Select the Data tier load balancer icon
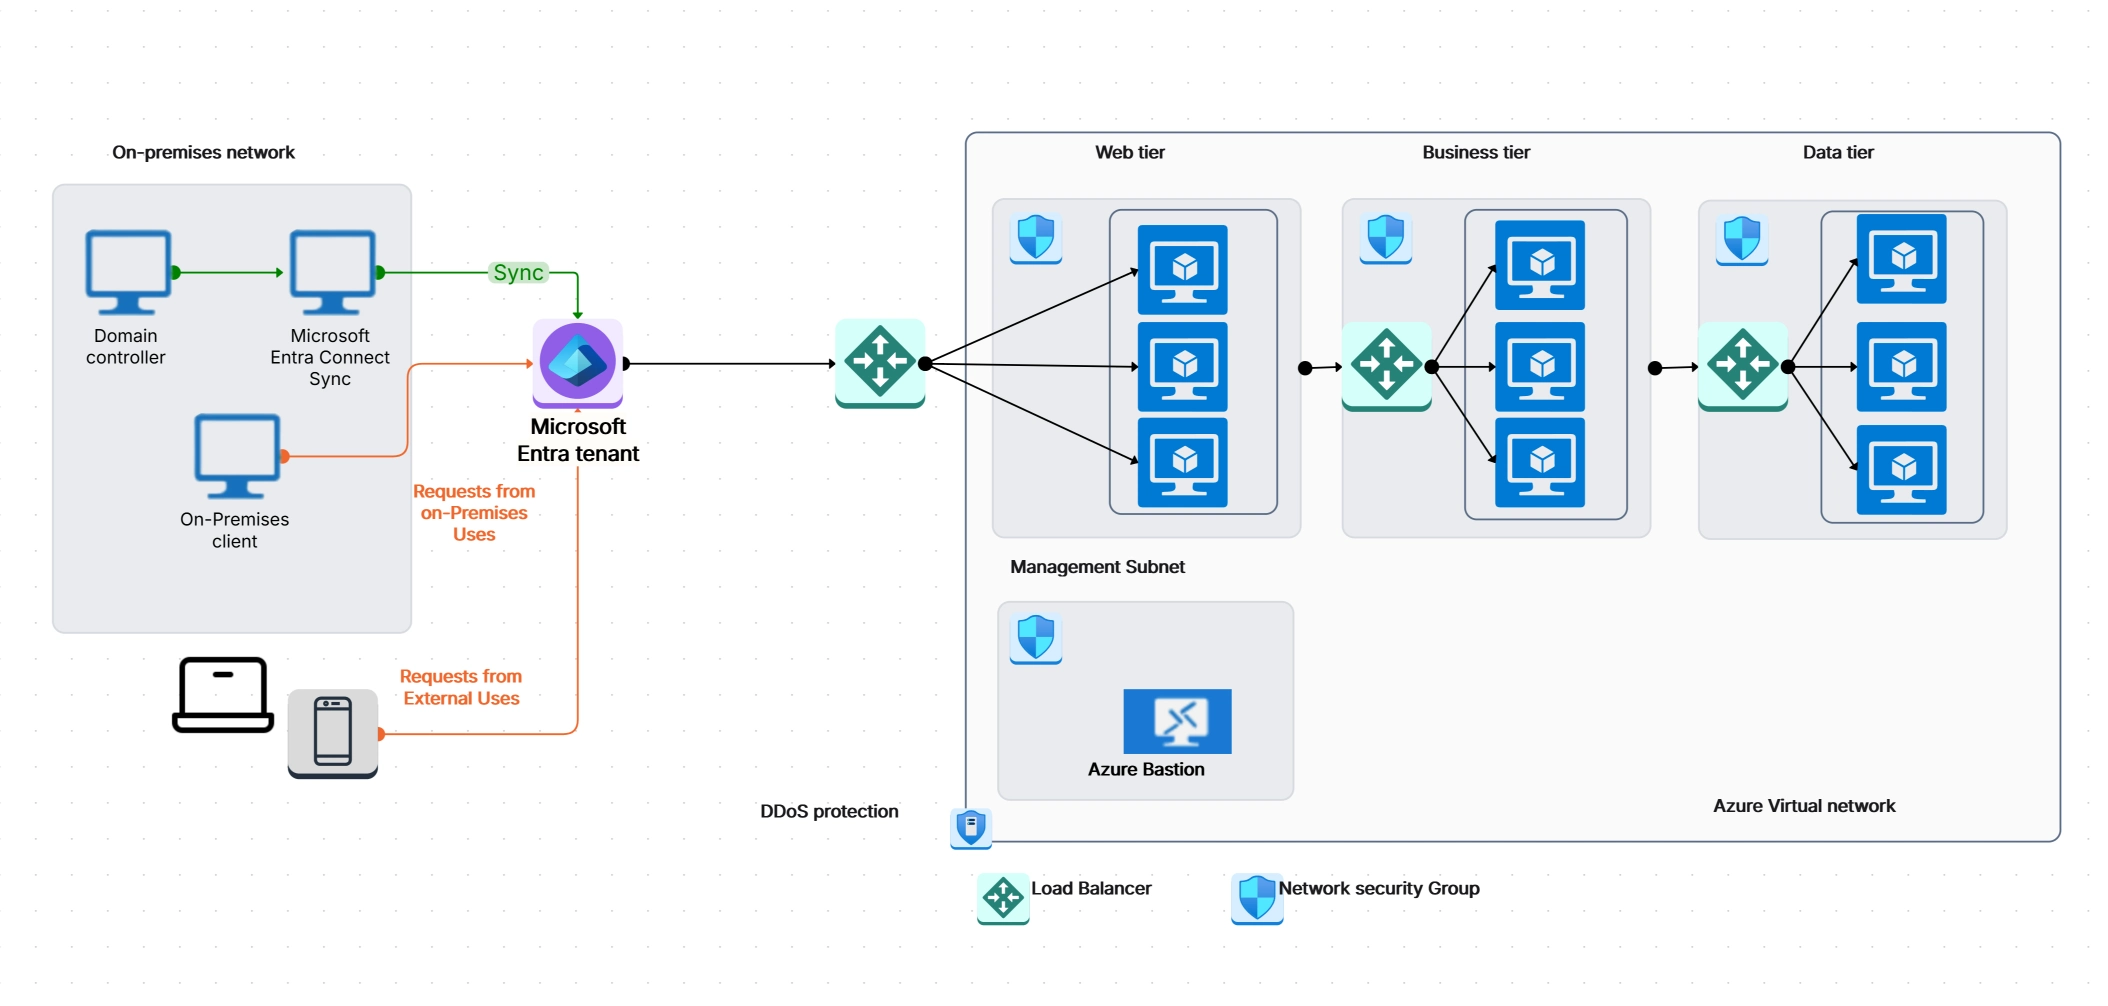The image size is (2108, 1006). coord(1742,366)
